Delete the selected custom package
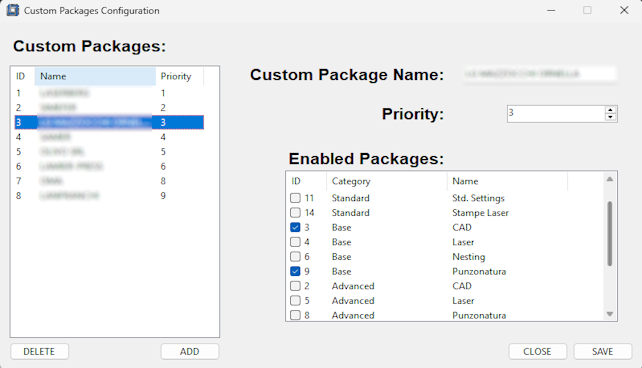The image size is (642, 368). click(39, 352)
